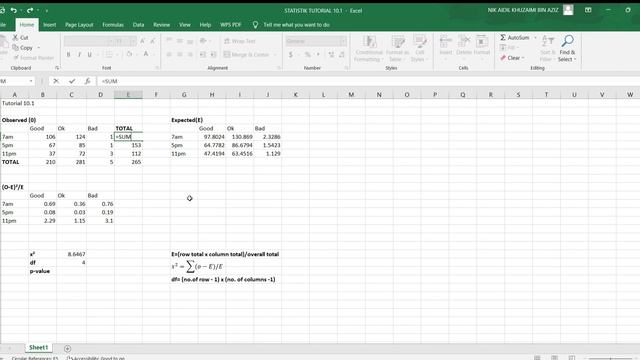Expand the Name Box dropdown
Viewport: 640px width, 360px height.
point(31,81)
